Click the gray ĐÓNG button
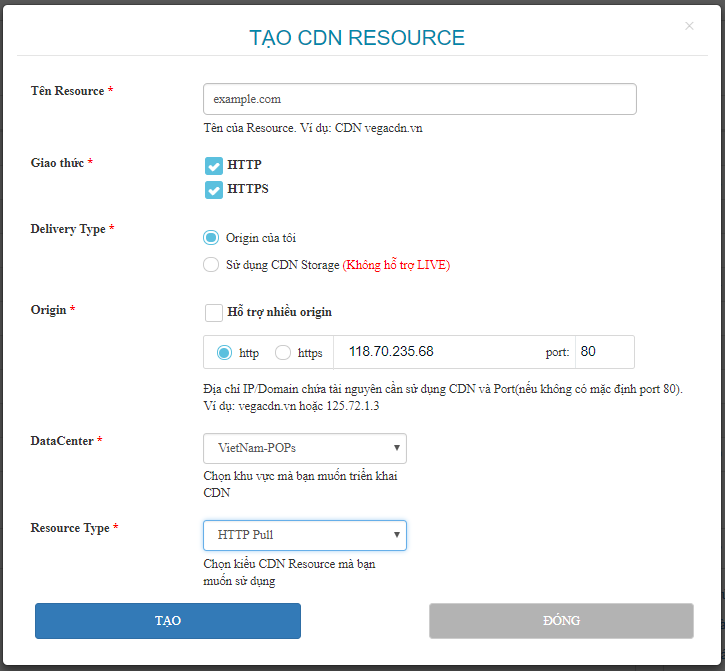Image resolution: width=725 pixels, height=671 pixels. (561, 621)
